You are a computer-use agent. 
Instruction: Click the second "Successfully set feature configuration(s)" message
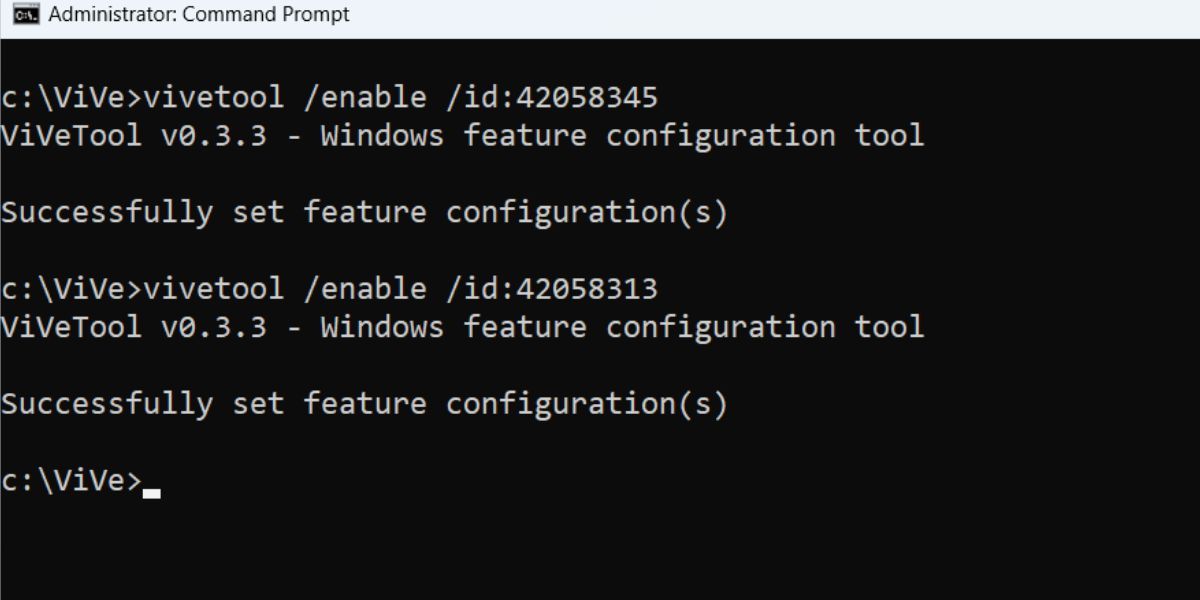pyautogui.click(x=364, y=404)
